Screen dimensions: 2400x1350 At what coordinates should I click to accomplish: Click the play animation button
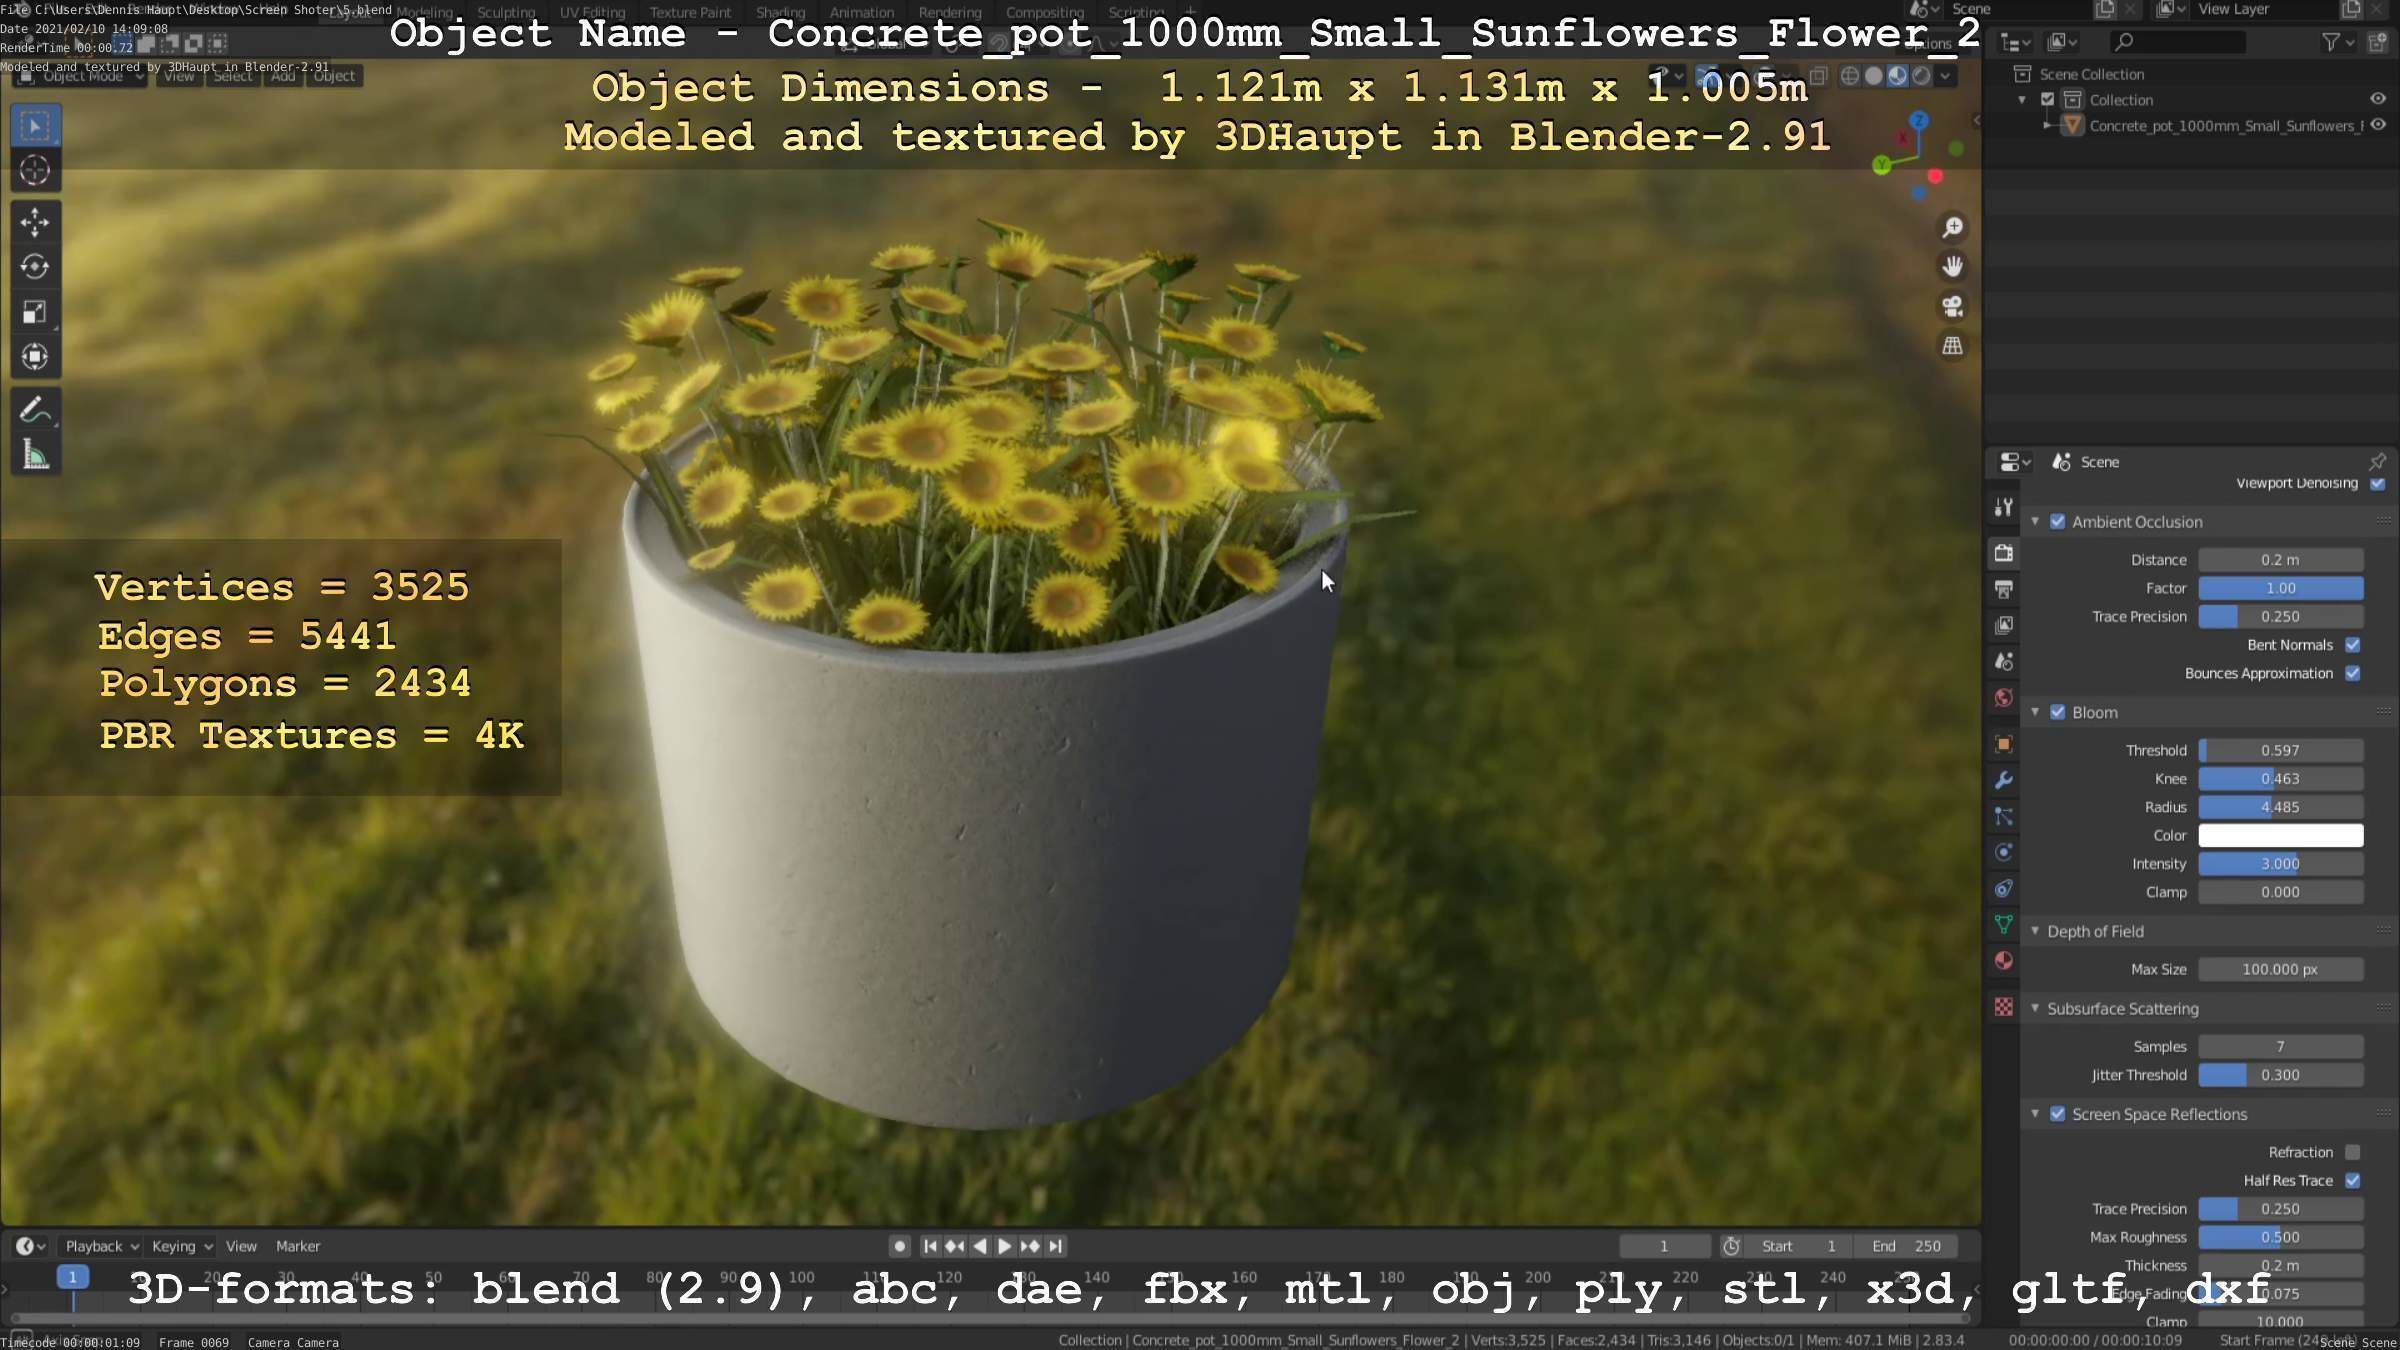click(1005, 1246)
